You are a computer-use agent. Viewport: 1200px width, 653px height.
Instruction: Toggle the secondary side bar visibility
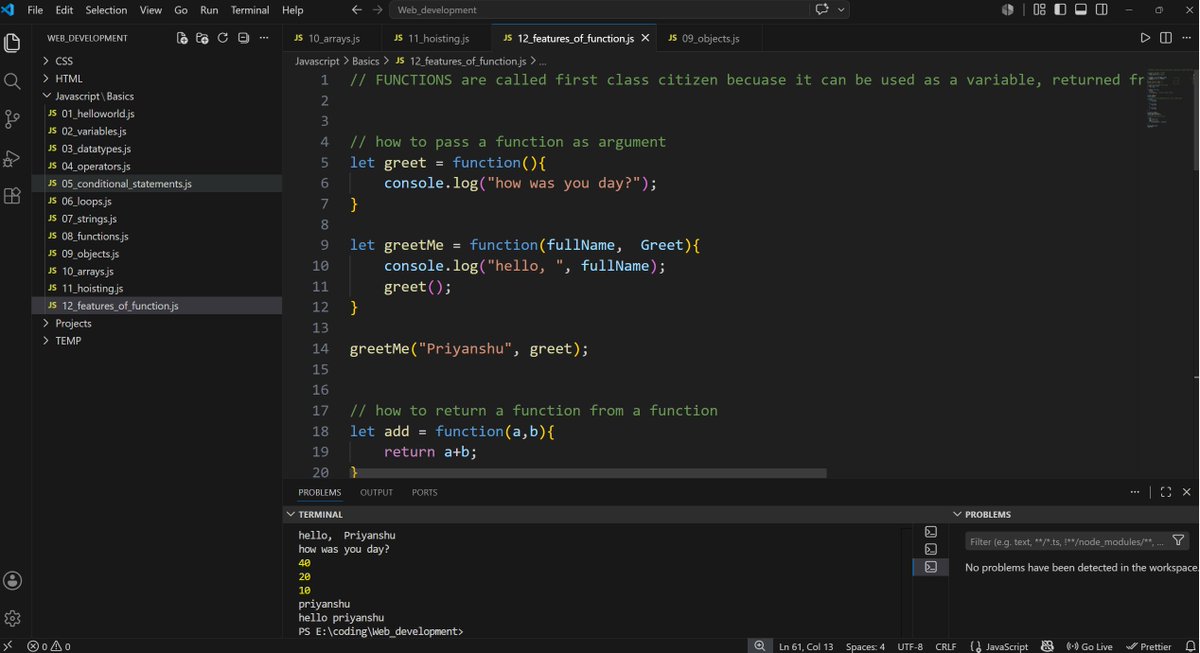click(x=1101, y=10)
